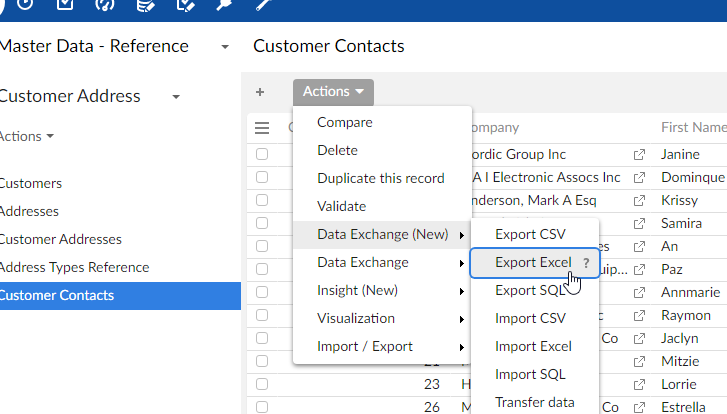Open the hamburger table menu icon

point(262,128)
